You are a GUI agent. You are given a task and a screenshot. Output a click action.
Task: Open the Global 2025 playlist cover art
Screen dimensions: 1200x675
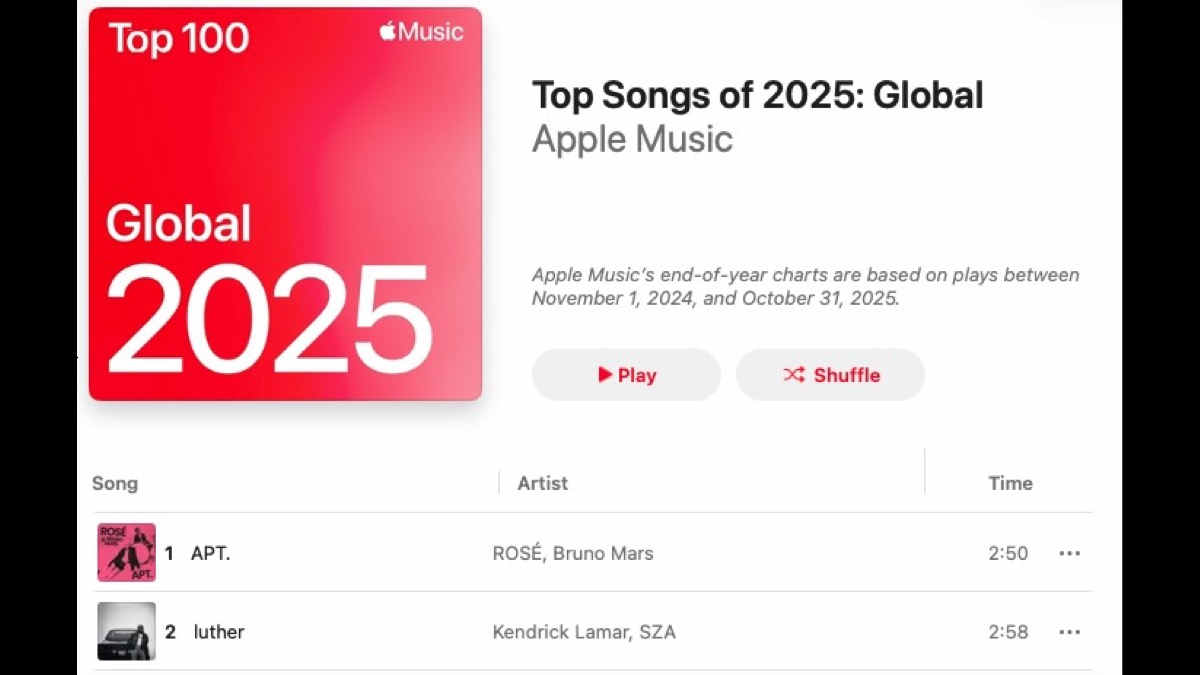click(285, 204)
